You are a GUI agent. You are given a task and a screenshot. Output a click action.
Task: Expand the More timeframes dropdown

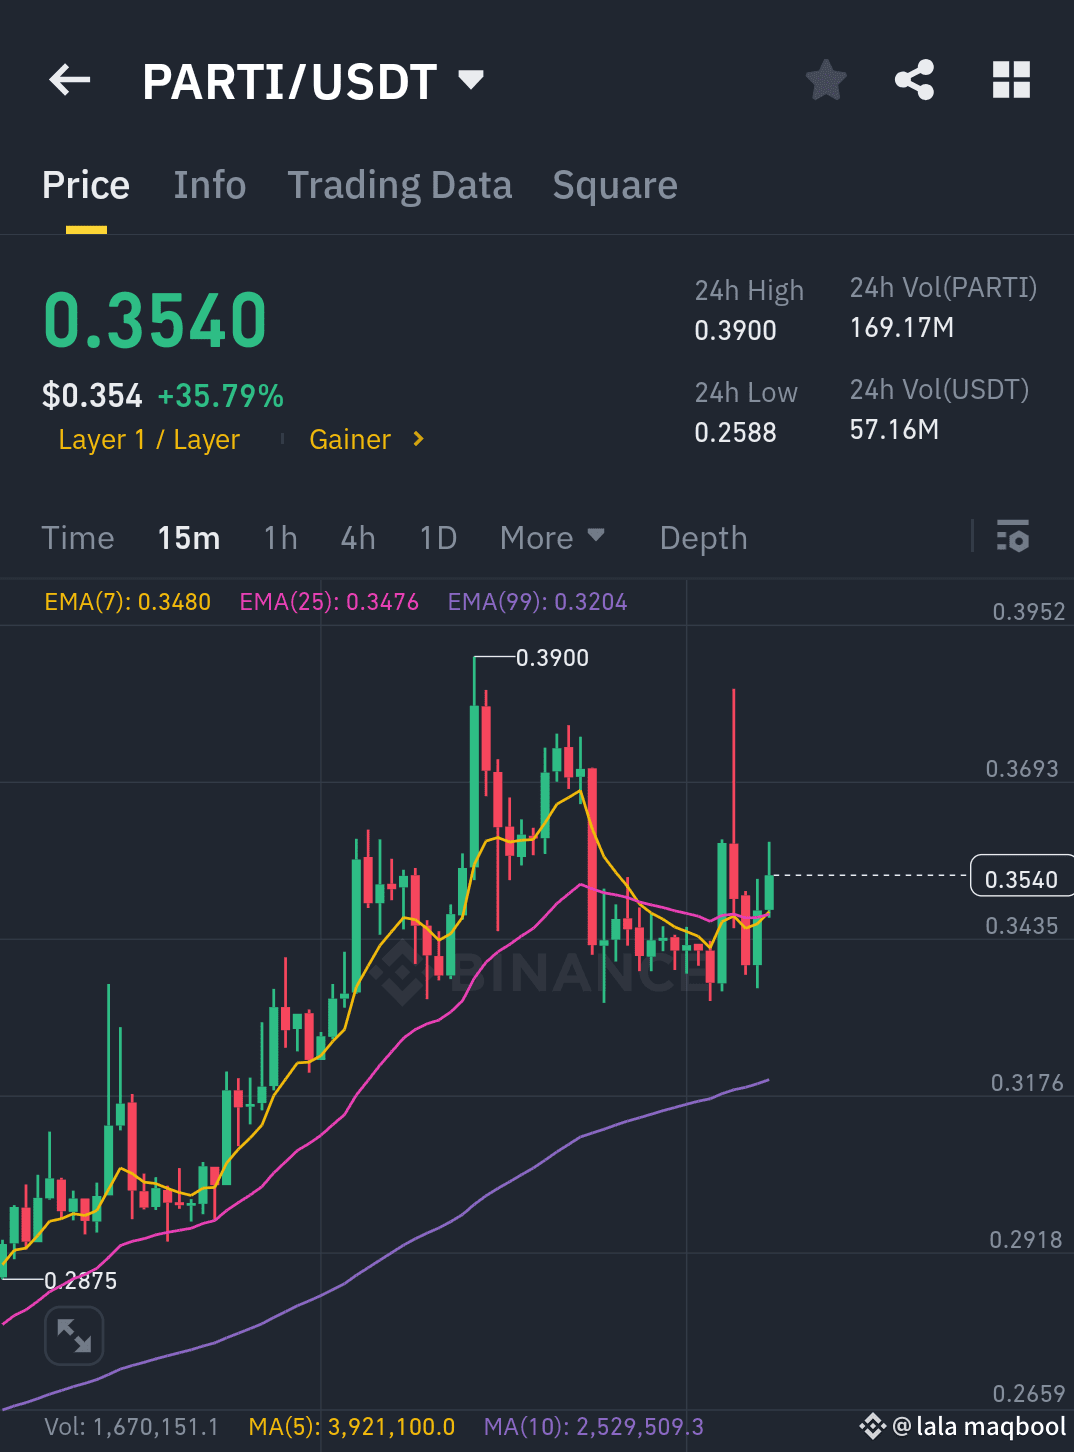pyautogui.click(x=552, y=538)
